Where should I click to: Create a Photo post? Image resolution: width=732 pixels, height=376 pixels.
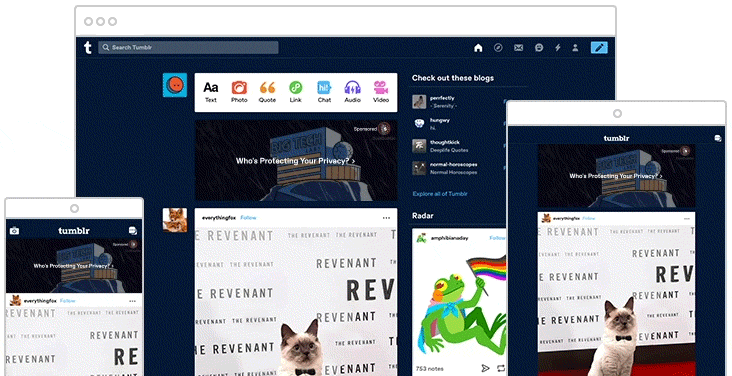tap(239, 92)
